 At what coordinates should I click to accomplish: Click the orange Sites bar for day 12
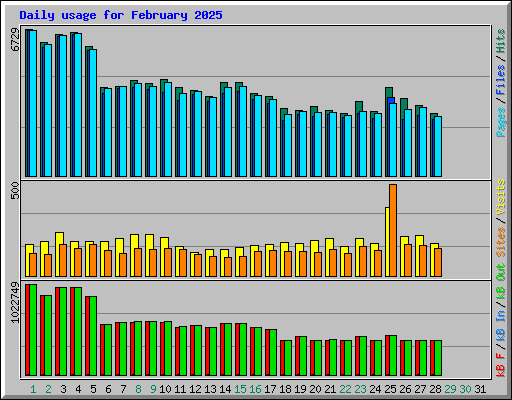pos(198,266)
